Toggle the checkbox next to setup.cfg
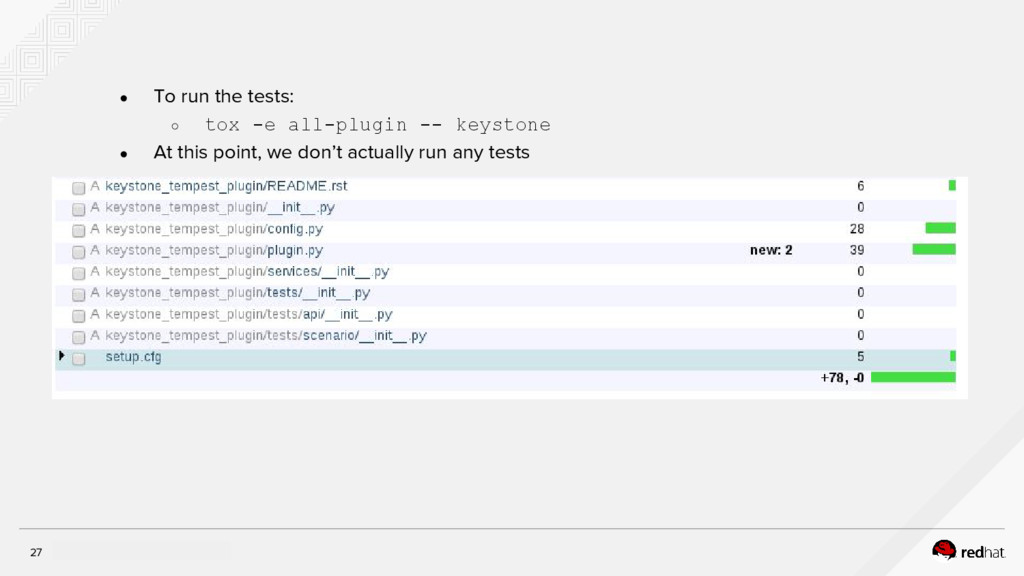Screen dimensions: 1024x576 coord(78,358)
